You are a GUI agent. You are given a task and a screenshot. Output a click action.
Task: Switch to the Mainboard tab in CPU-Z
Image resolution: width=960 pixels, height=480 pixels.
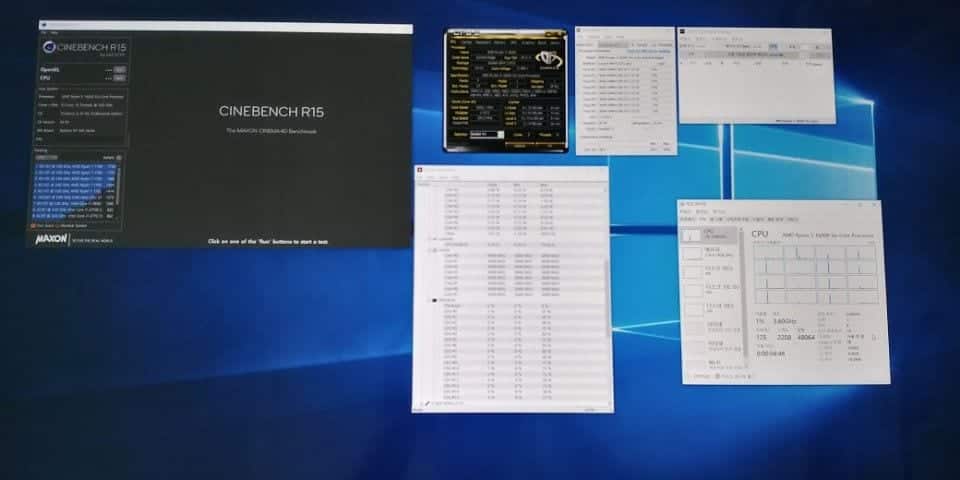[x=482, y=42]
